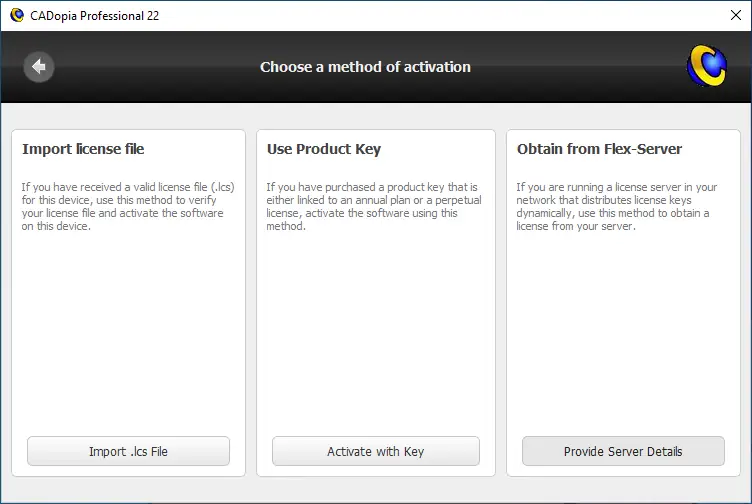Click the back arrow button
The image size is (752, 504).
(39, 67)
